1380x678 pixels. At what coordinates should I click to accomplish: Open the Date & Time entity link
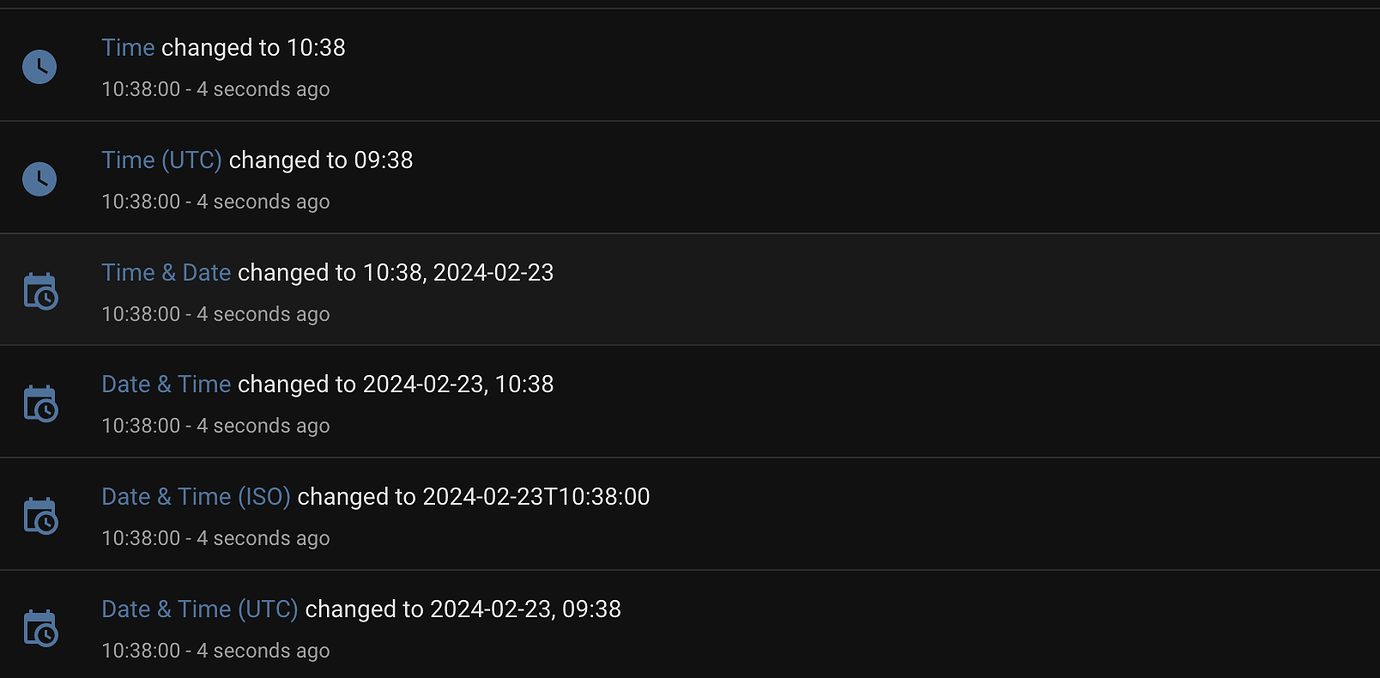[166, 384]
